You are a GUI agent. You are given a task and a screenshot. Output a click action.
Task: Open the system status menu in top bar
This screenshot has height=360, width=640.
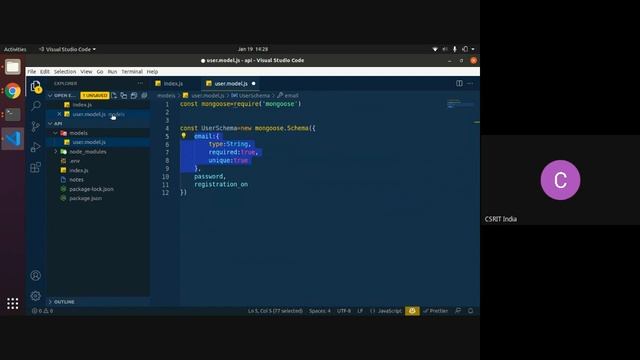click(x=454, y=49)
